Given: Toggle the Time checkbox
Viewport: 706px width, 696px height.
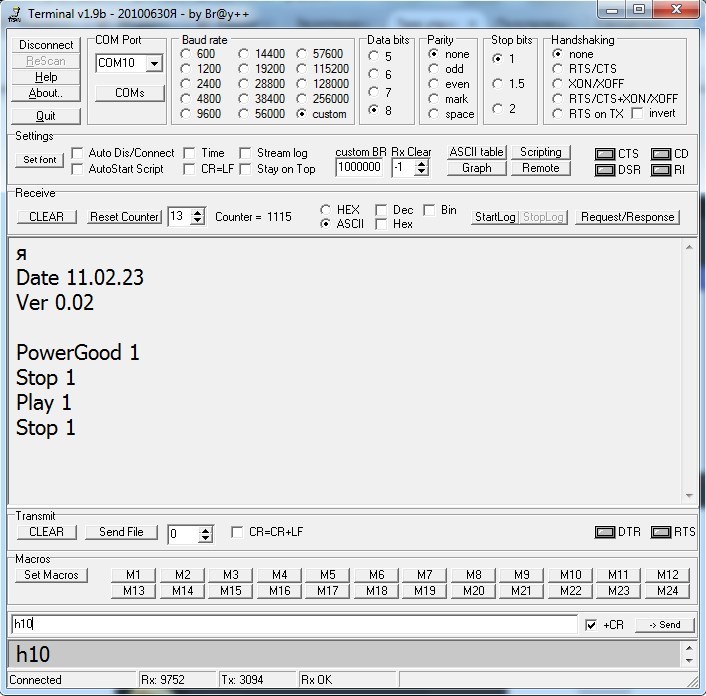Looking at the screenshot, I should point(190,153).
